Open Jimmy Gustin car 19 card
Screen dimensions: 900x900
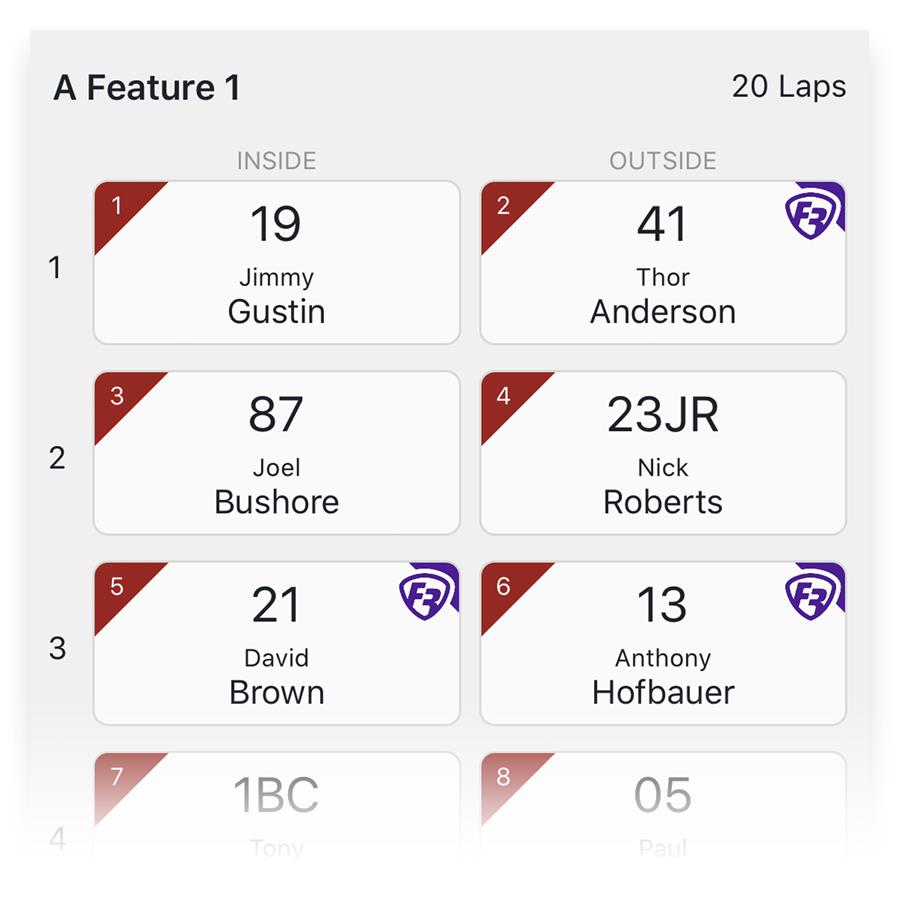click(277, 263)
